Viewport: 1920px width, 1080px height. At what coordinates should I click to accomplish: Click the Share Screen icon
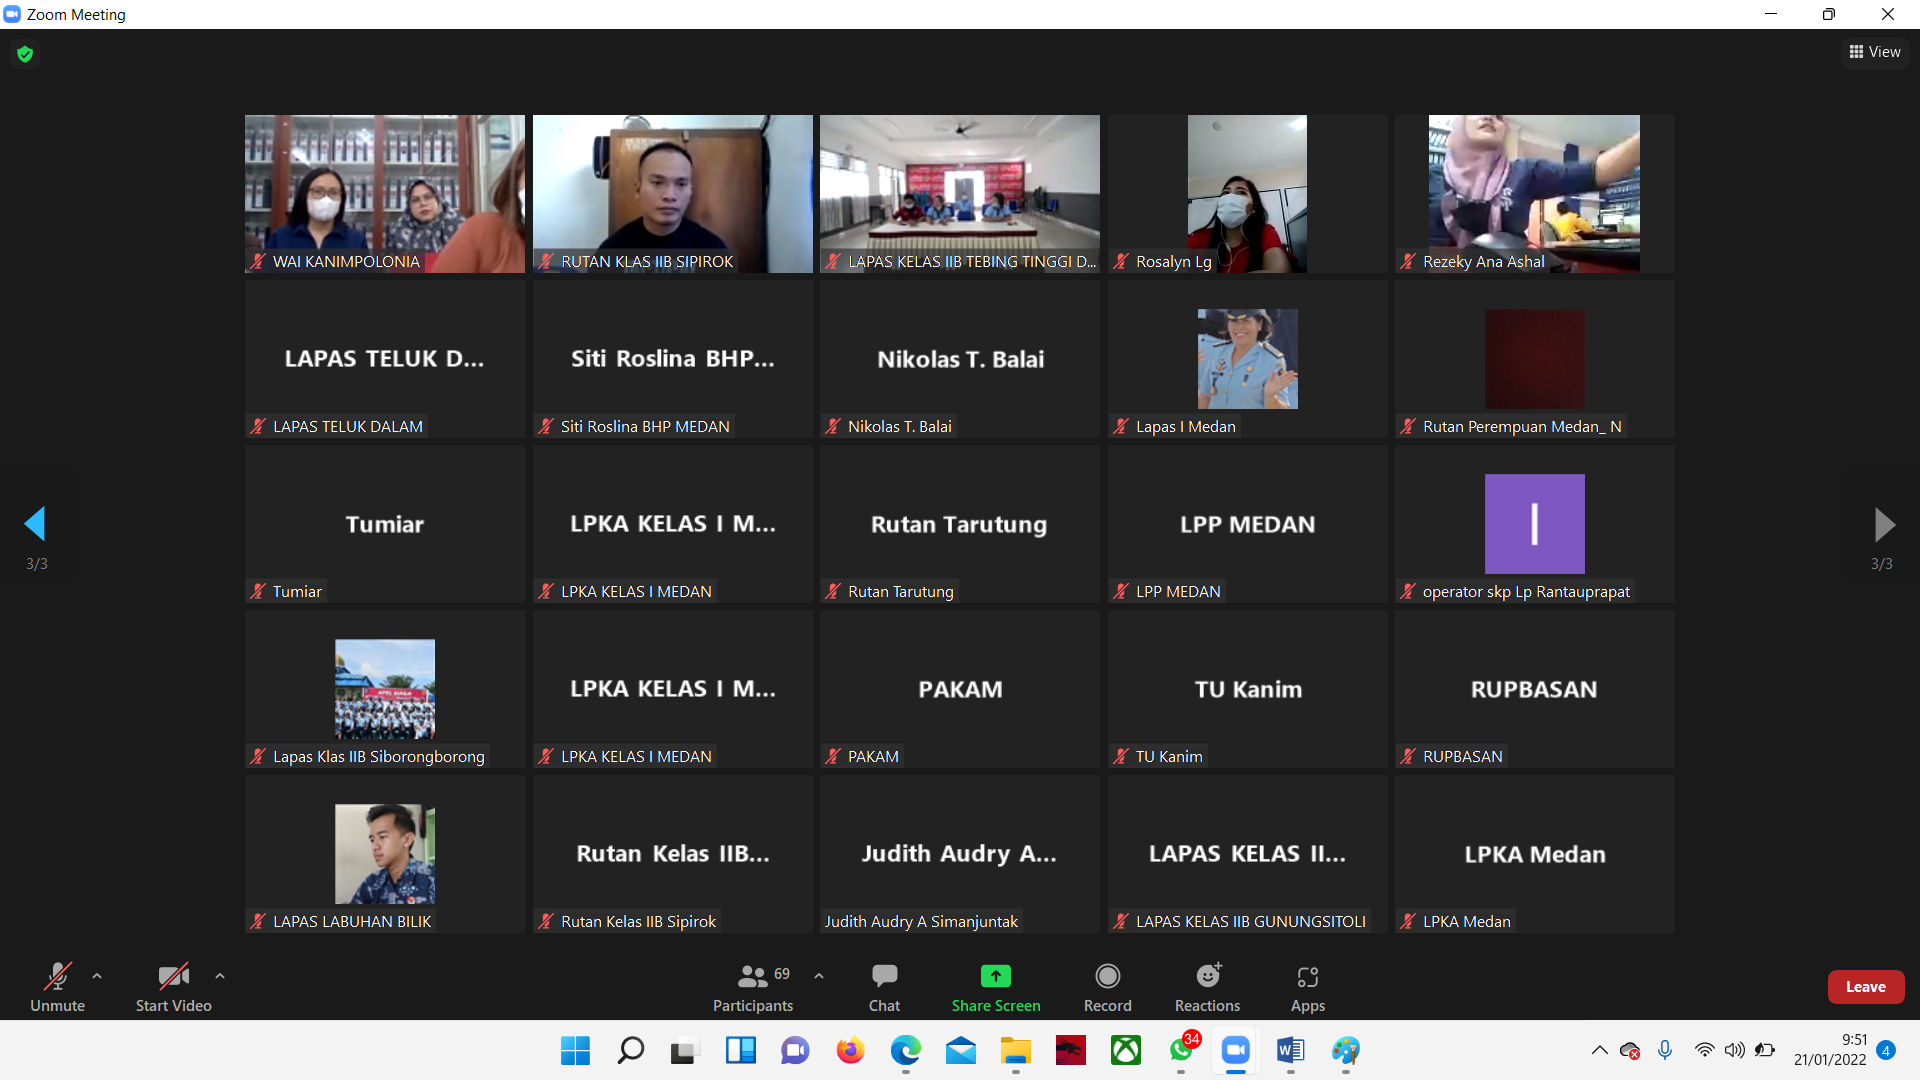(995, 976)
